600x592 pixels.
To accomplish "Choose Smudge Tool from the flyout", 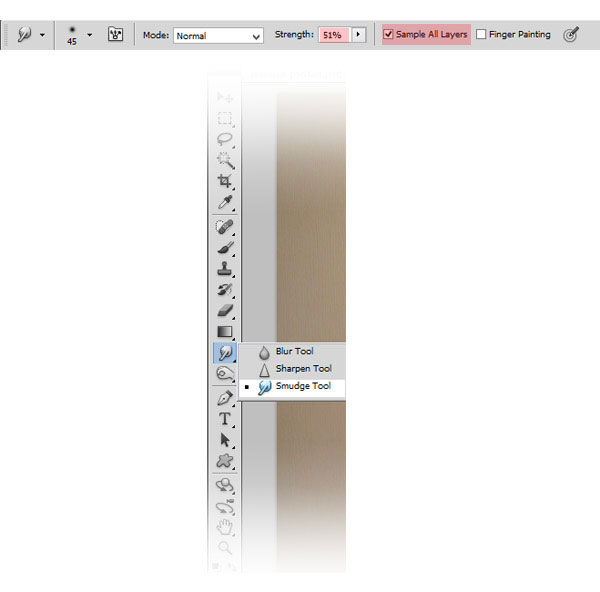I will click(x=292, y=387).
